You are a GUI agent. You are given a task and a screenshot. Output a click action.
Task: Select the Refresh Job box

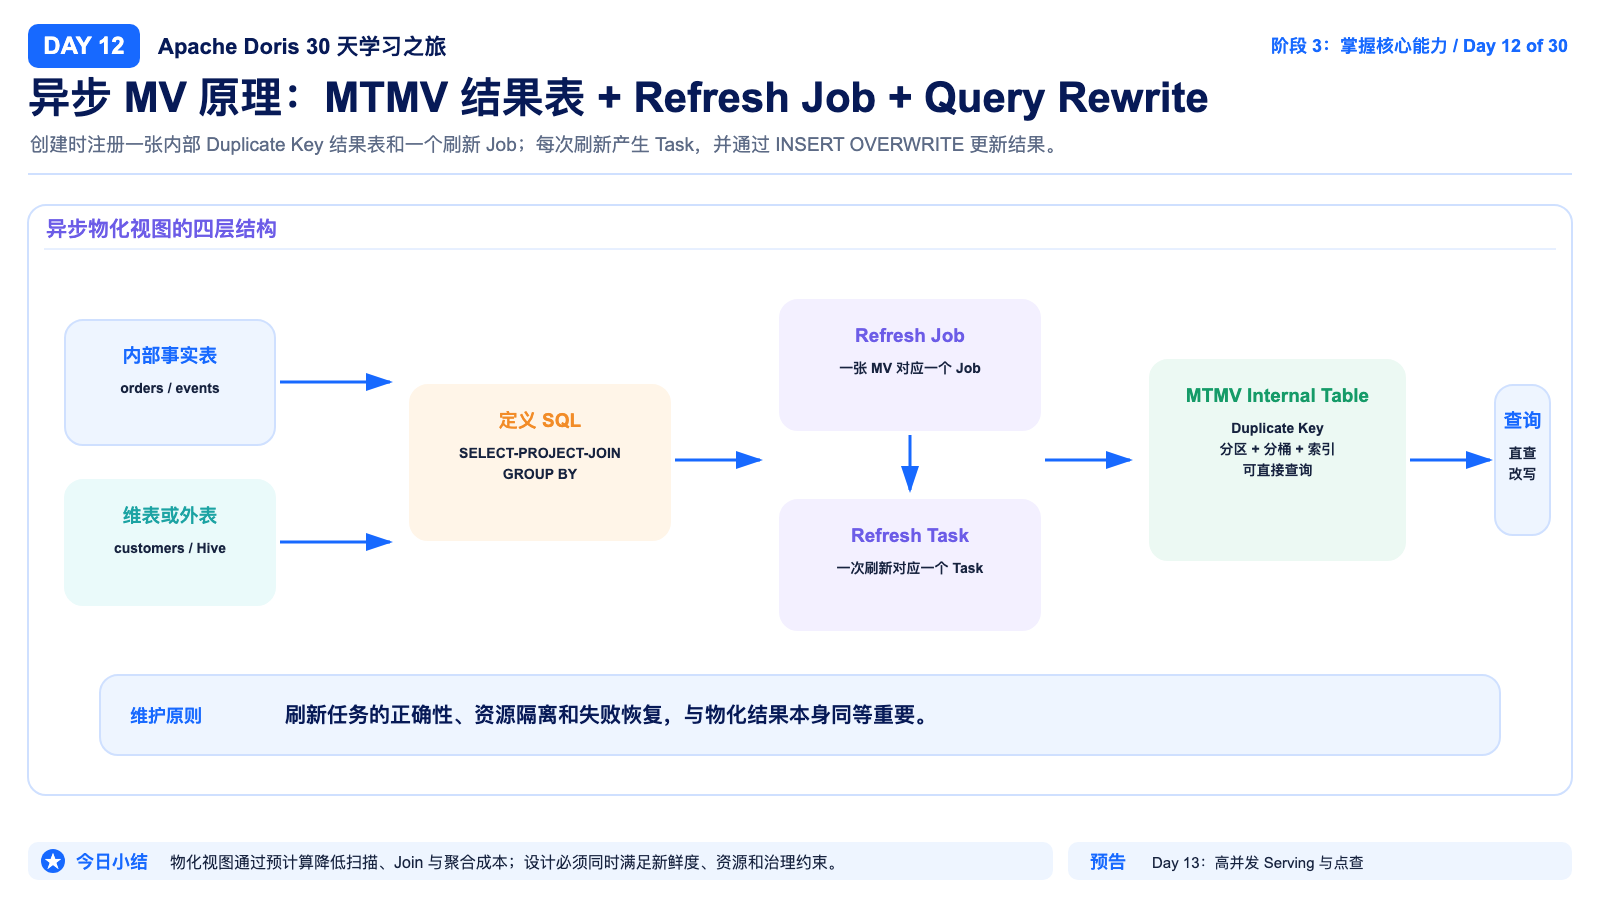(x=910, y=365)
